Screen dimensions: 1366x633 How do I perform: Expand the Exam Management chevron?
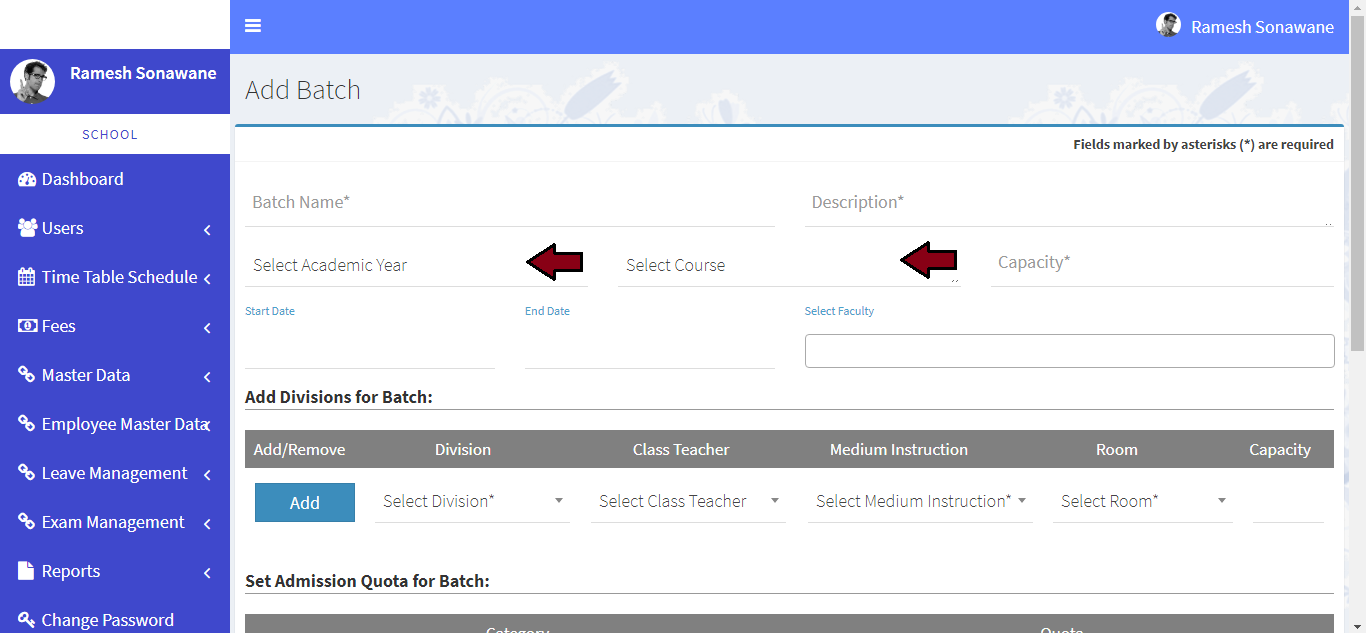(x=207, y=524)
